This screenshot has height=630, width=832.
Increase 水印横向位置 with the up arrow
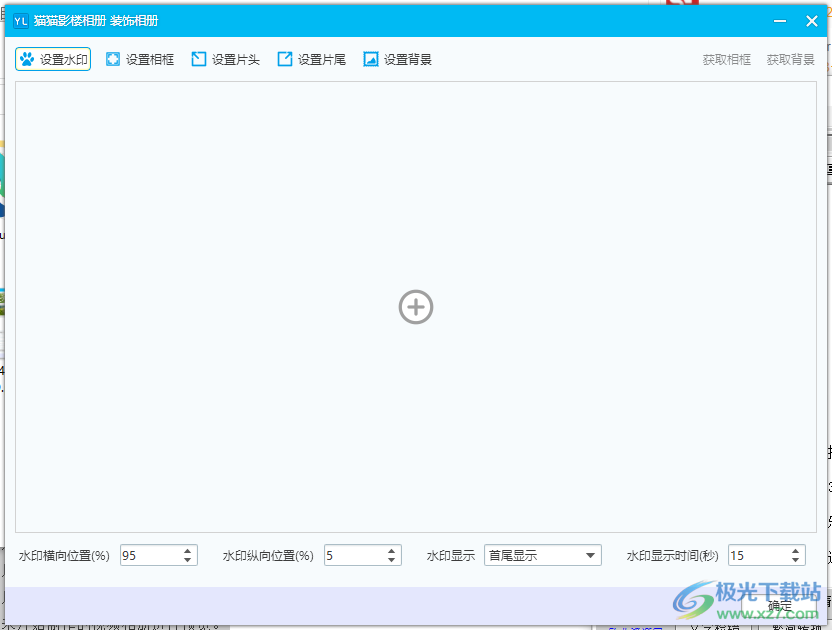(x=187, y=551)
